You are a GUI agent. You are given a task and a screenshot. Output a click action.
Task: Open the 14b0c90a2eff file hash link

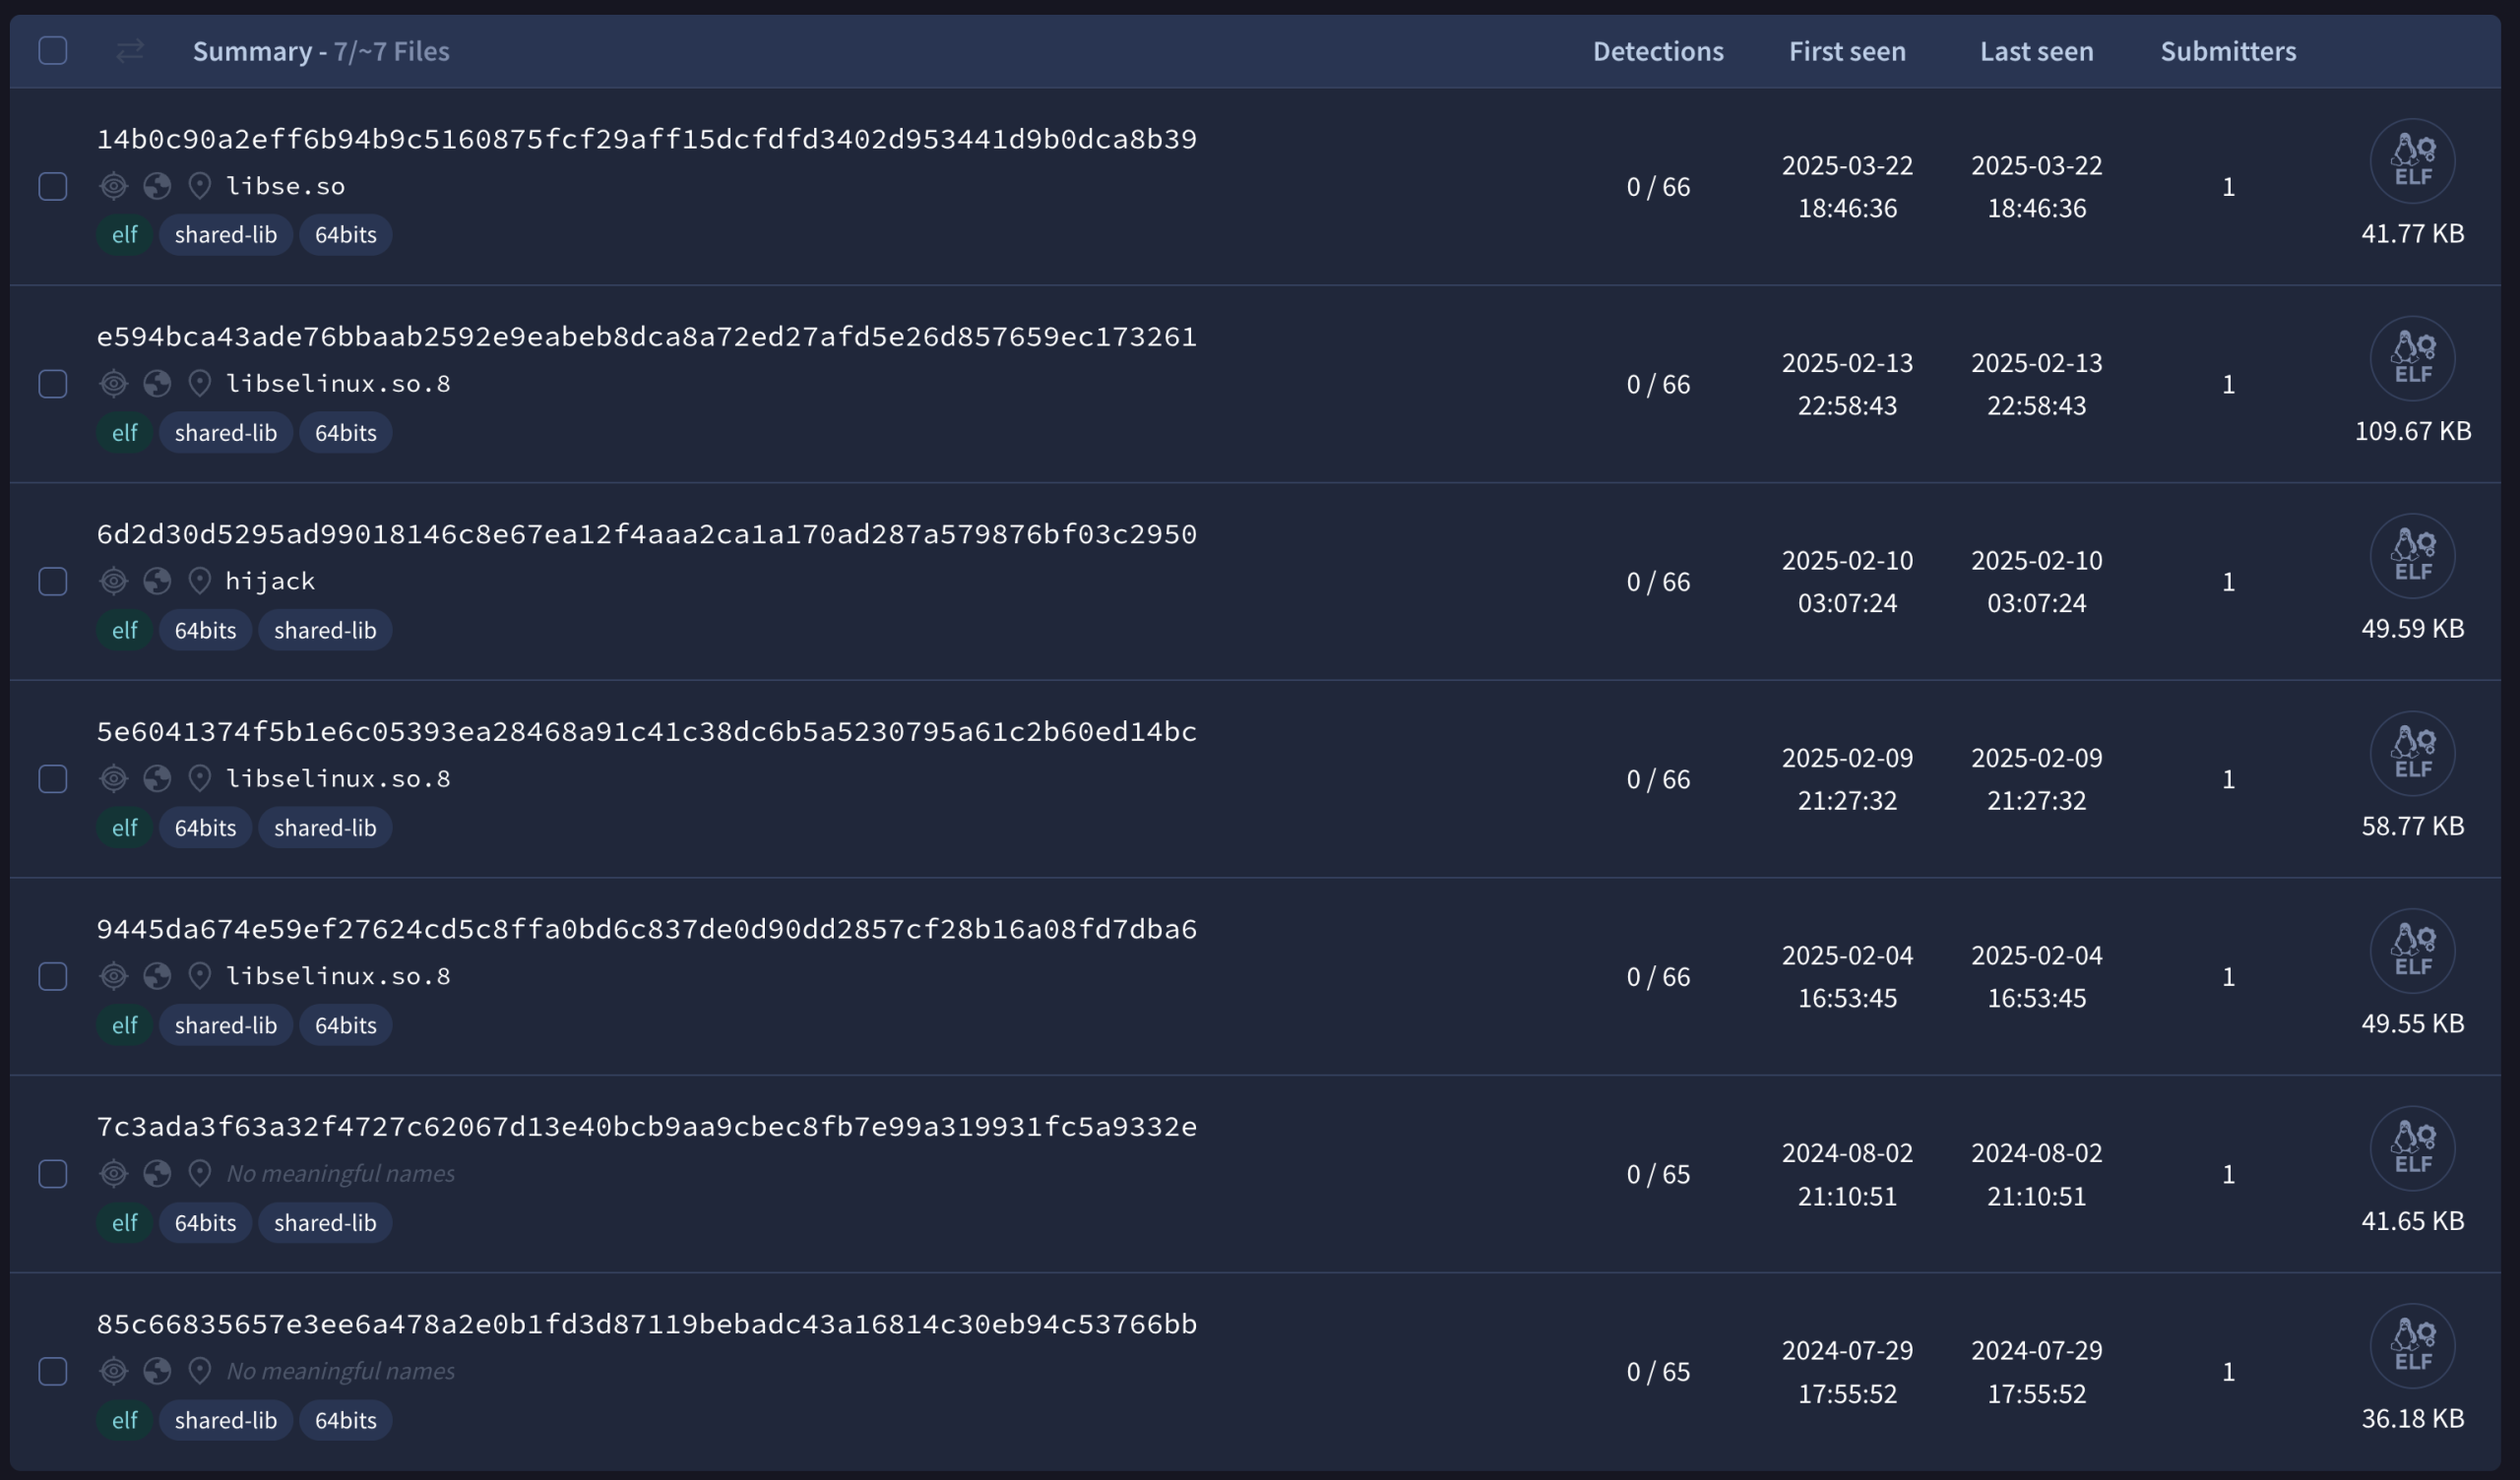click(x=647, y=139)
